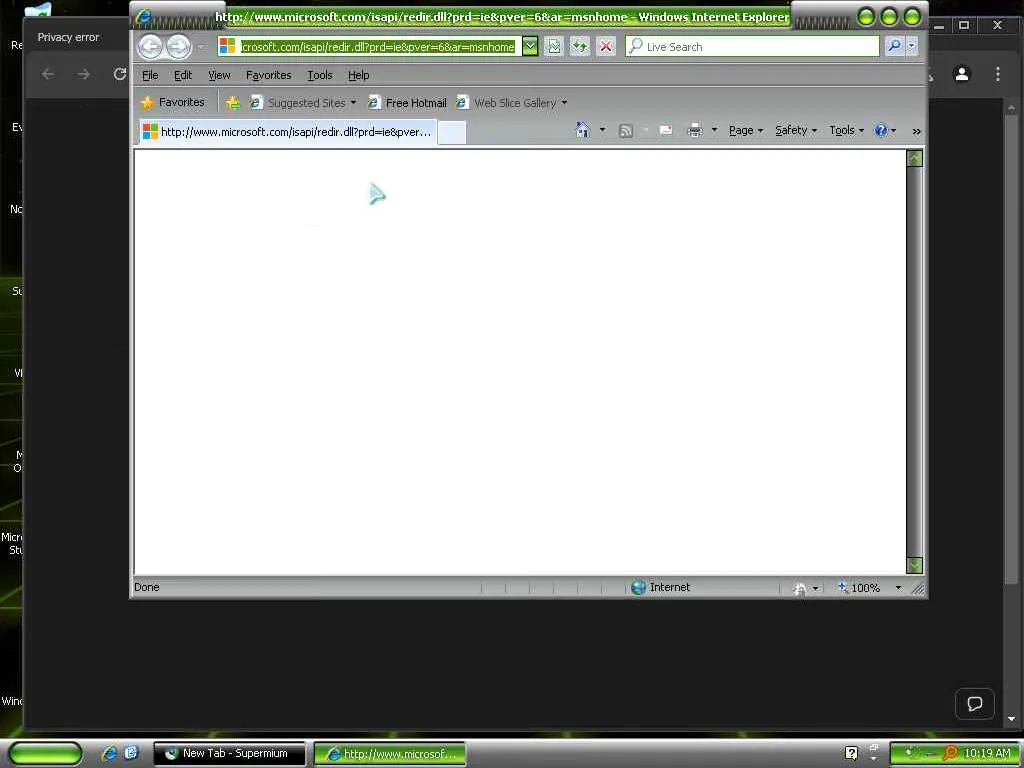Refresh the page with green arrows icon

[580, 46]
